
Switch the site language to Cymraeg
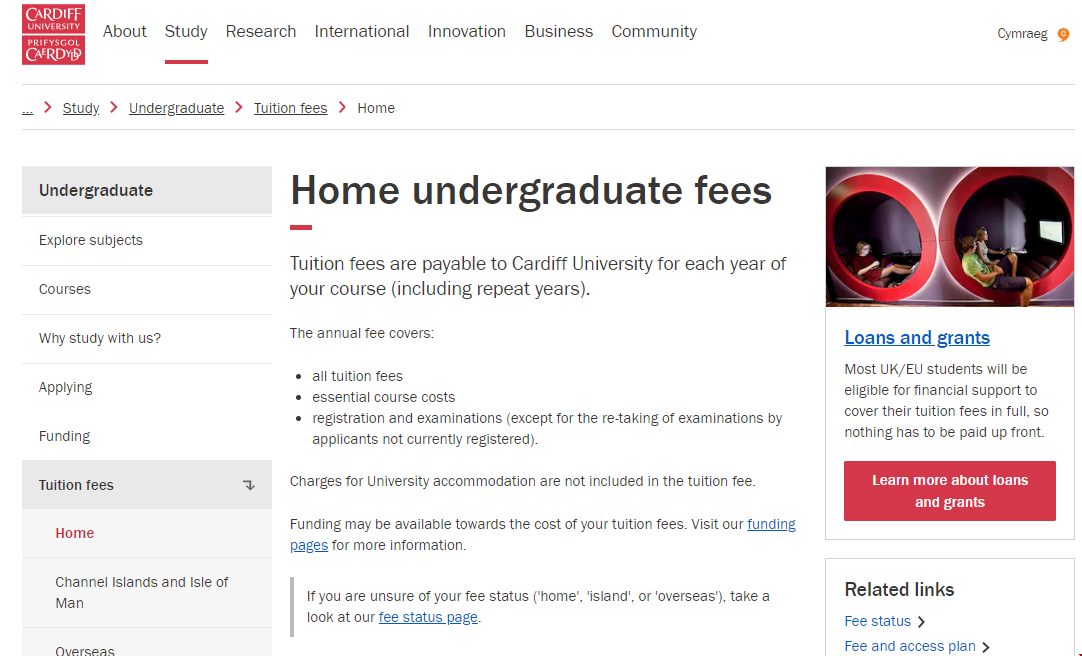[x=1022, y=33]
